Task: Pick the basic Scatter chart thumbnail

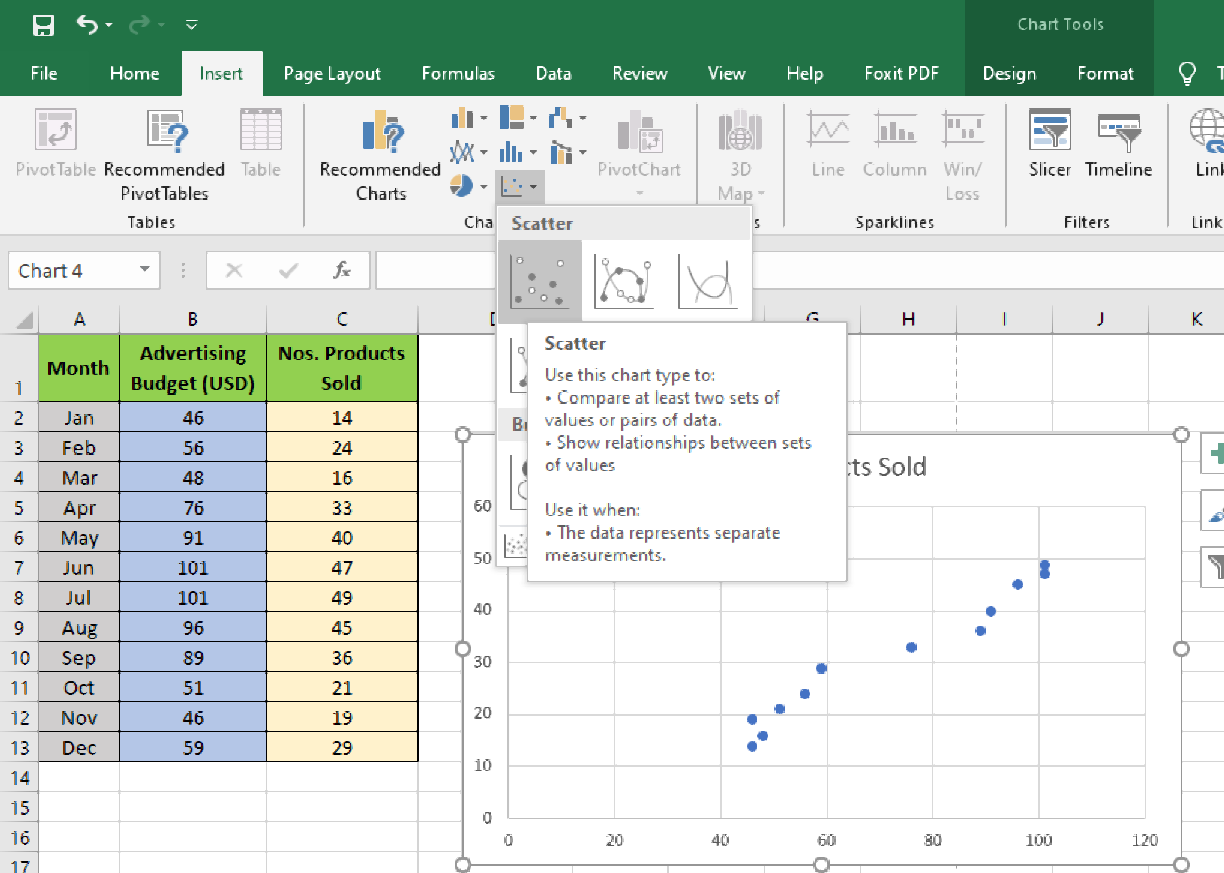Action: click(x=540, y=280)
